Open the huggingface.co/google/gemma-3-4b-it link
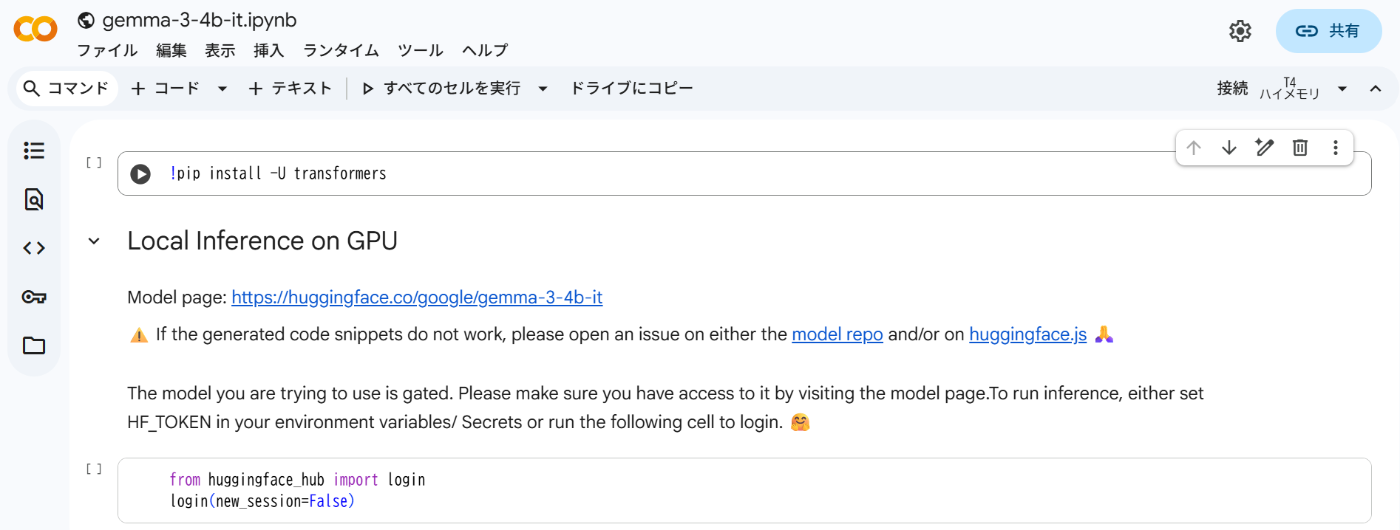 pos(417,297)
